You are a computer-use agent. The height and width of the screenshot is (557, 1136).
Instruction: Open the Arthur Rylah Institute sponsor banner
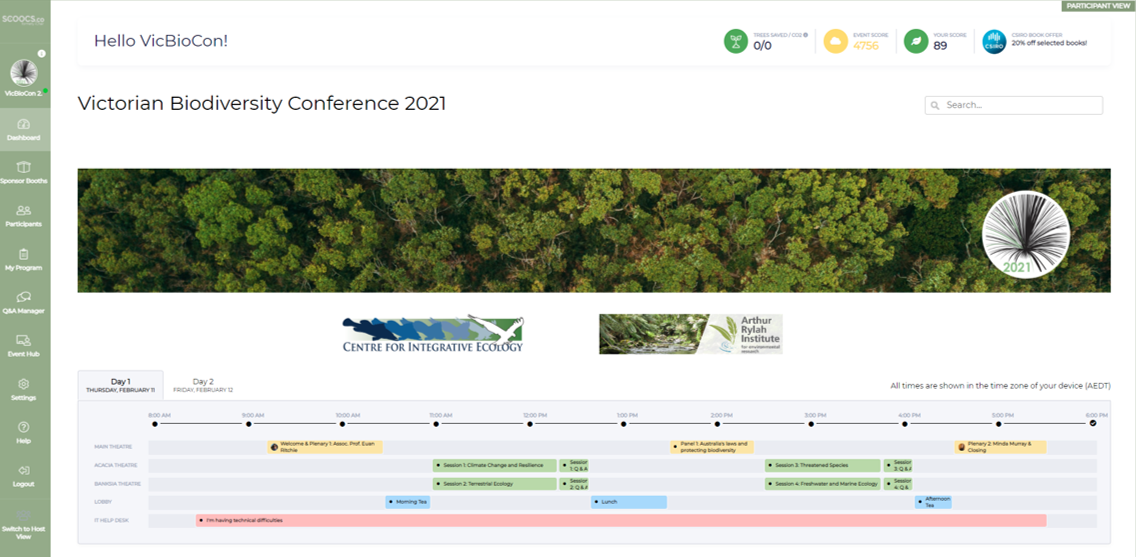tap(690, 334)
